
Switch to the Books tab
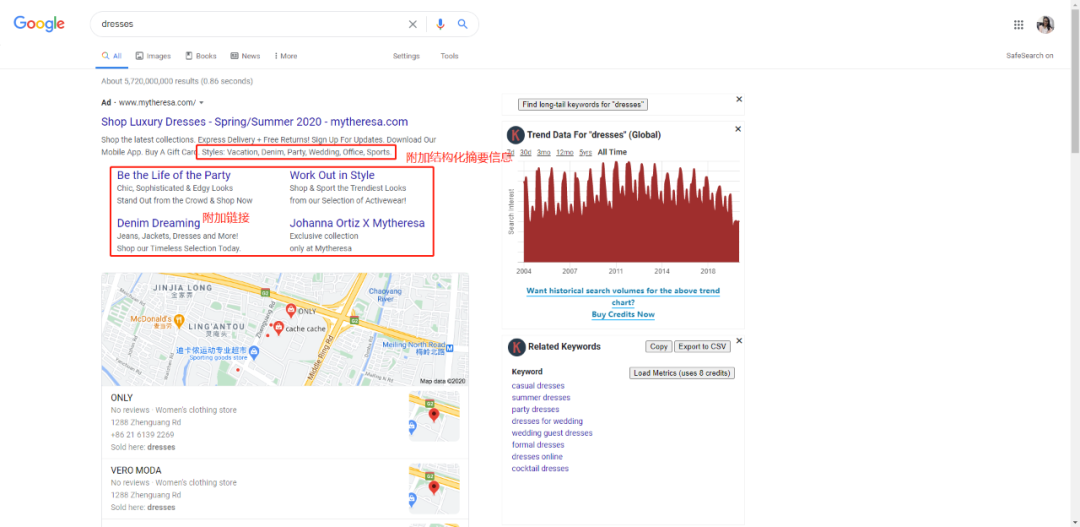(x=200, y=56)
